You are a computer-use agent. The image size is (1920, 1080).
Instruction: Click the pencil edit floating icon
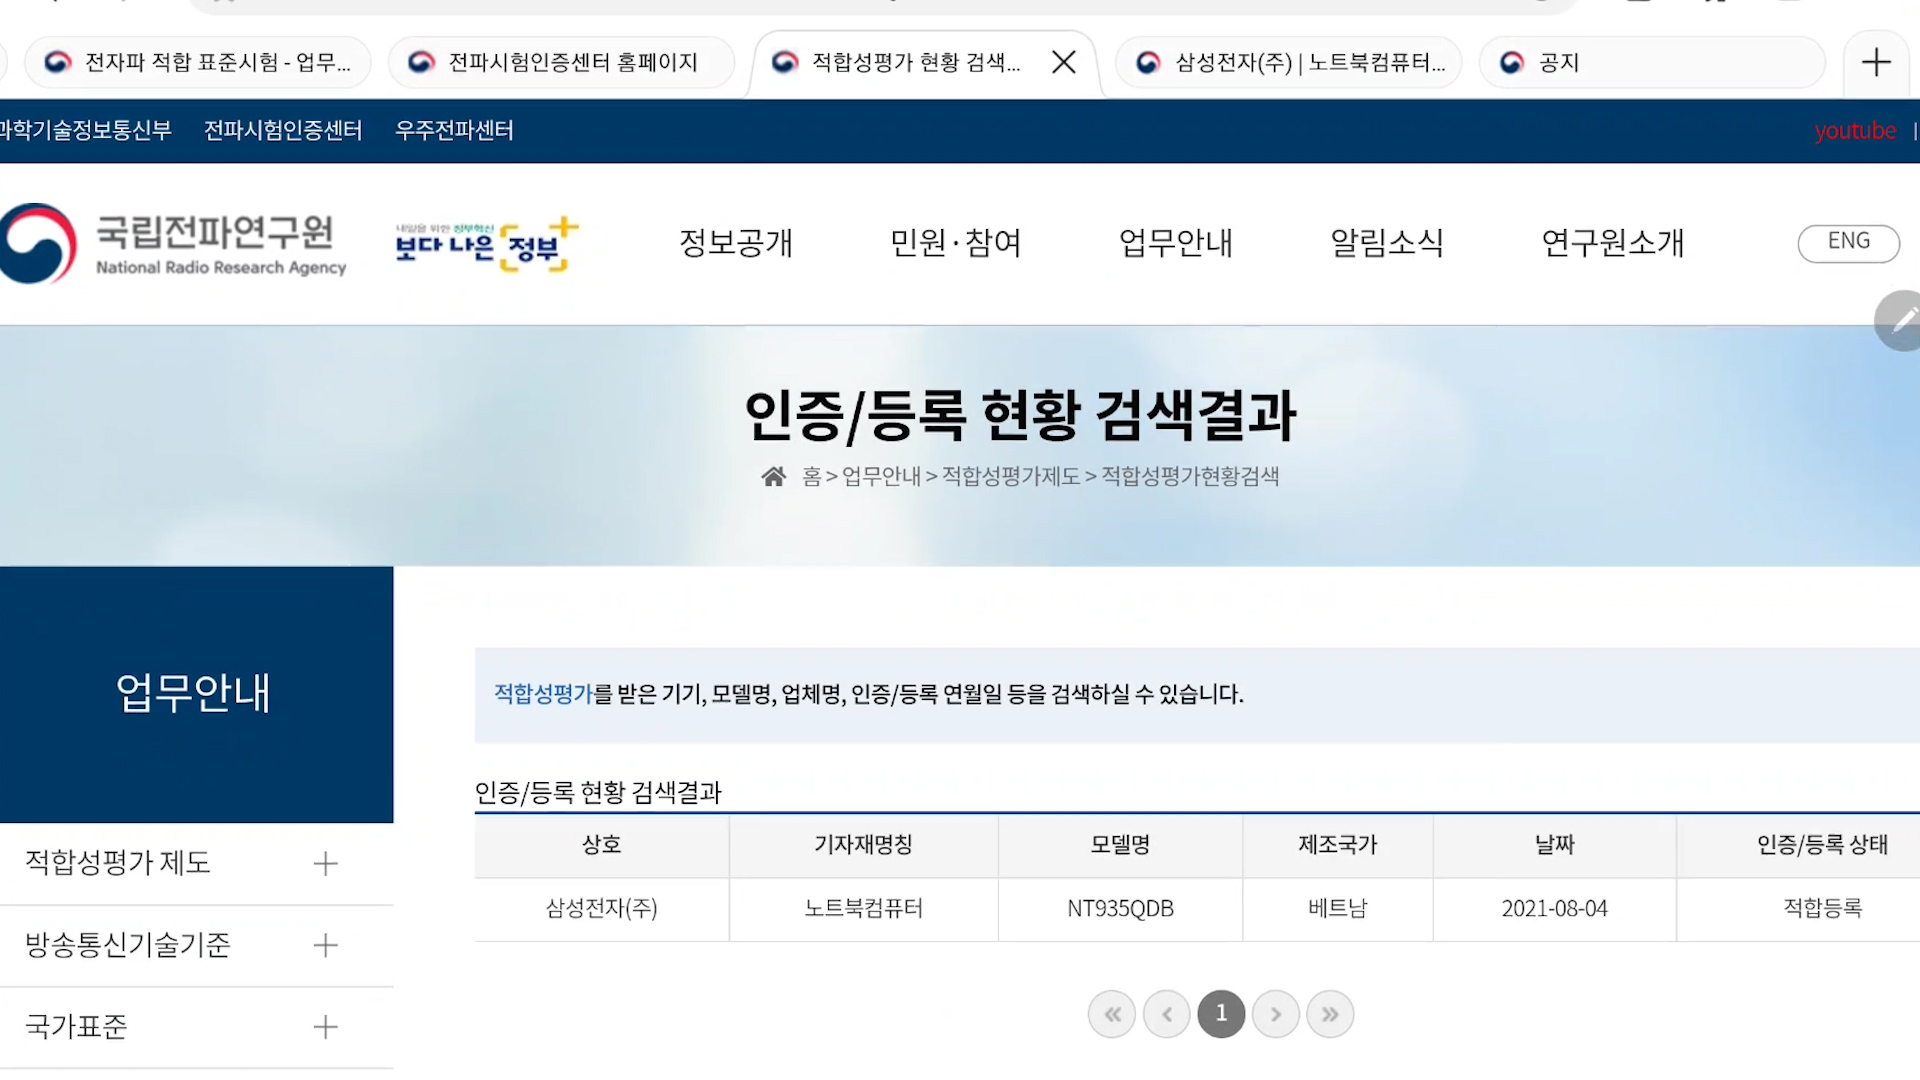pos(1901,321)
